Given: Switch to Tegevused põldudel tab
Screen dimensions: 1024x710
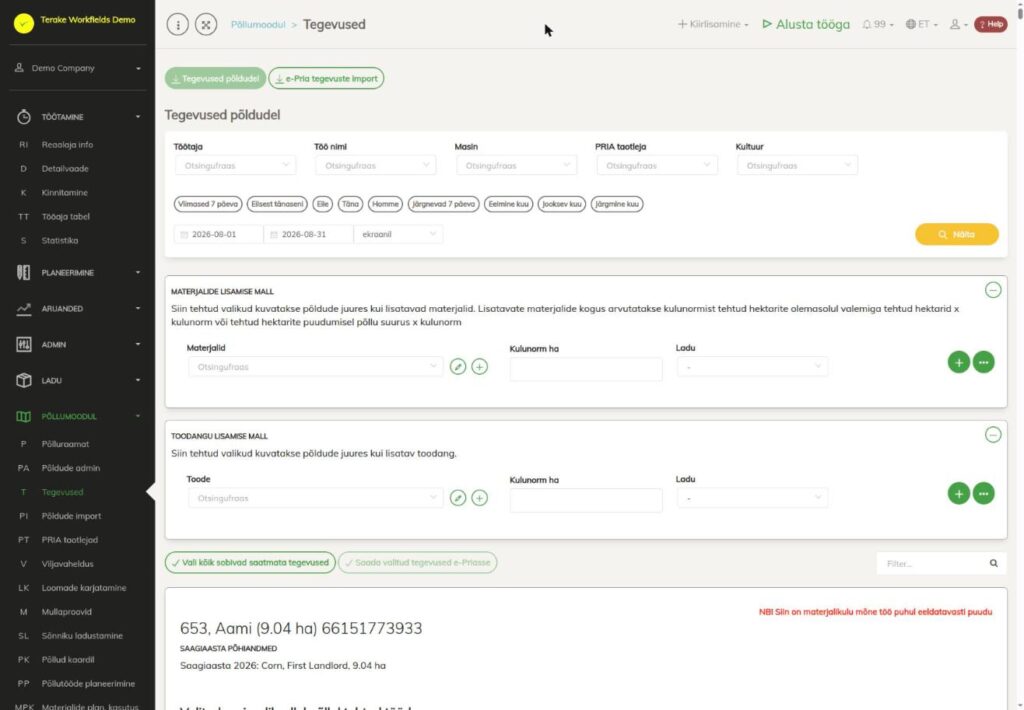Looking at the screenshot, I should click(215, 78).
